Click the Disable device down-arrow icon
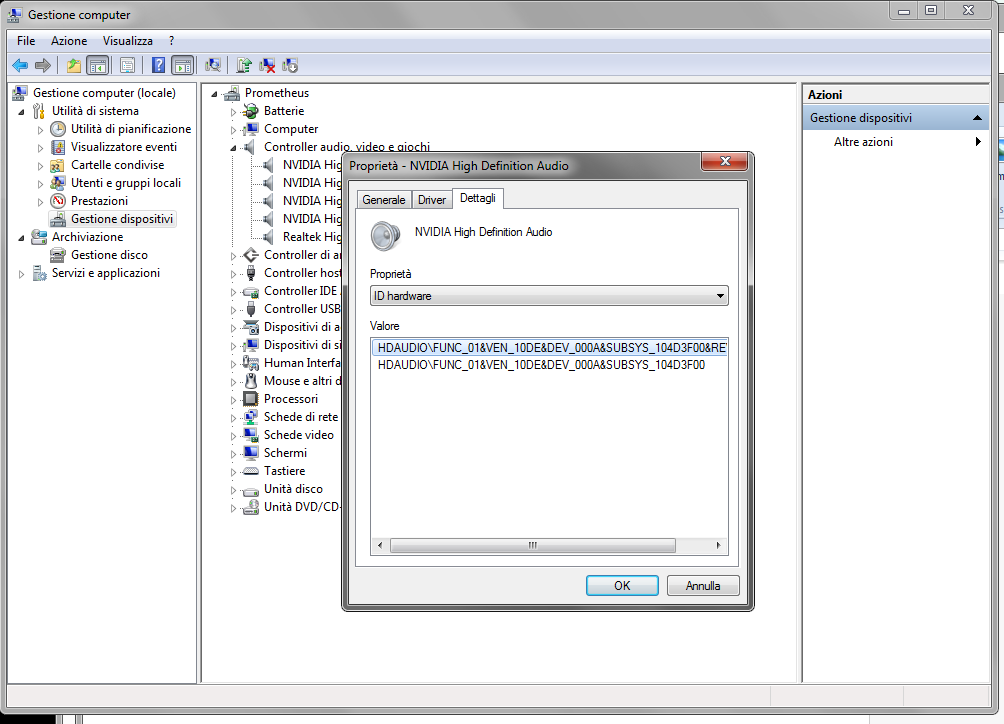1004x724 pixels. 290,65
